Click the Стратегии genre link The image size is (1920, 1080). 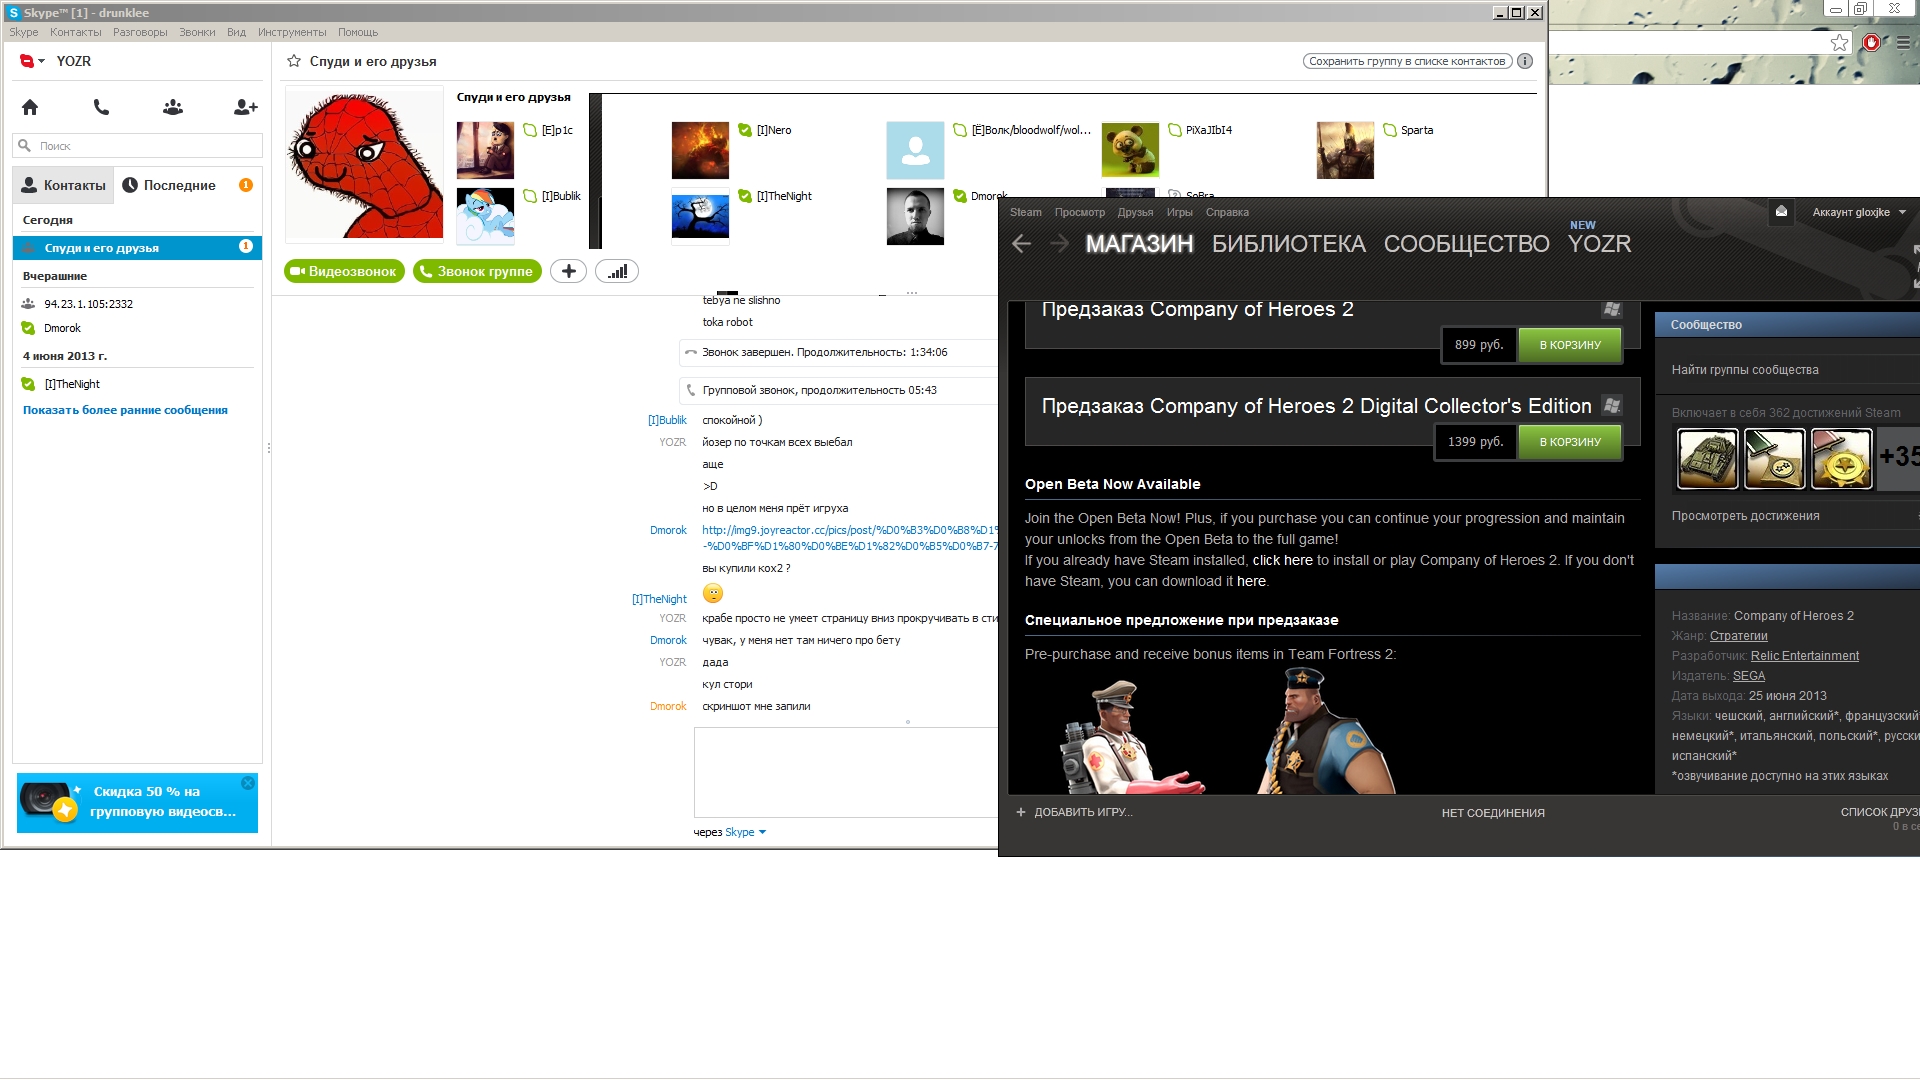(1738, 636)
